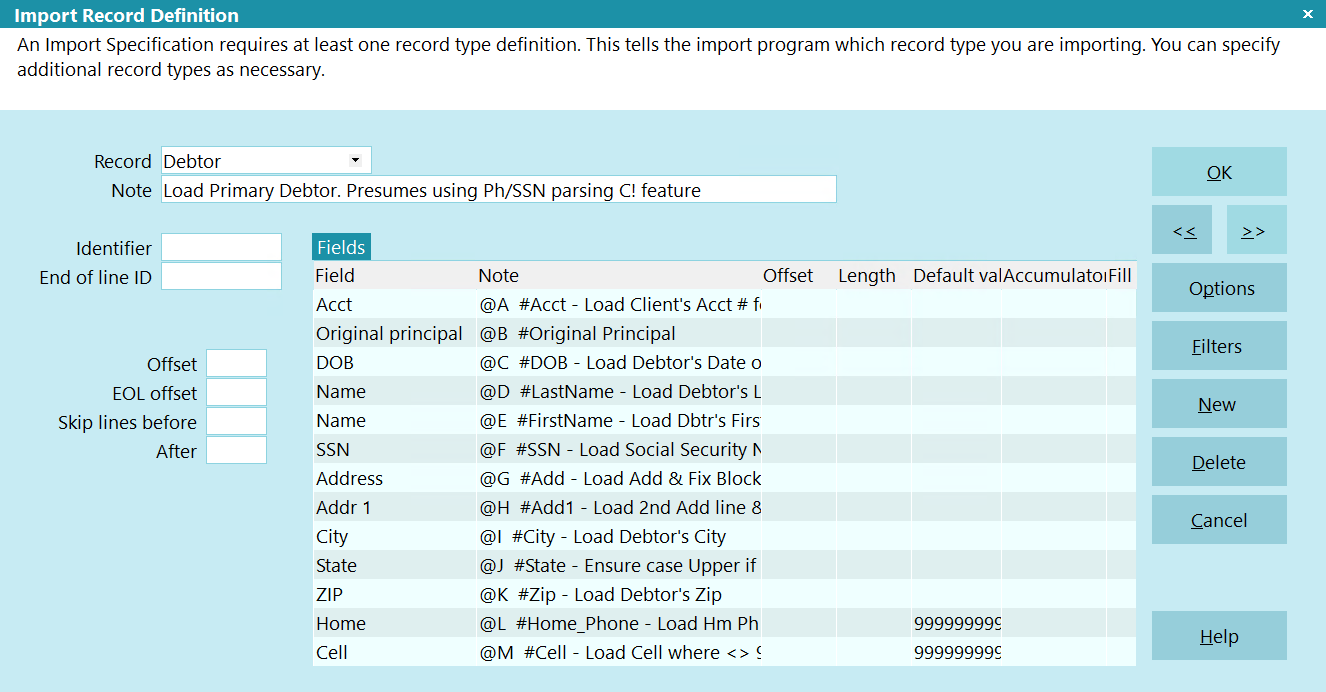Select the Fields tab

pyautogui.click(x=341, y=247)
